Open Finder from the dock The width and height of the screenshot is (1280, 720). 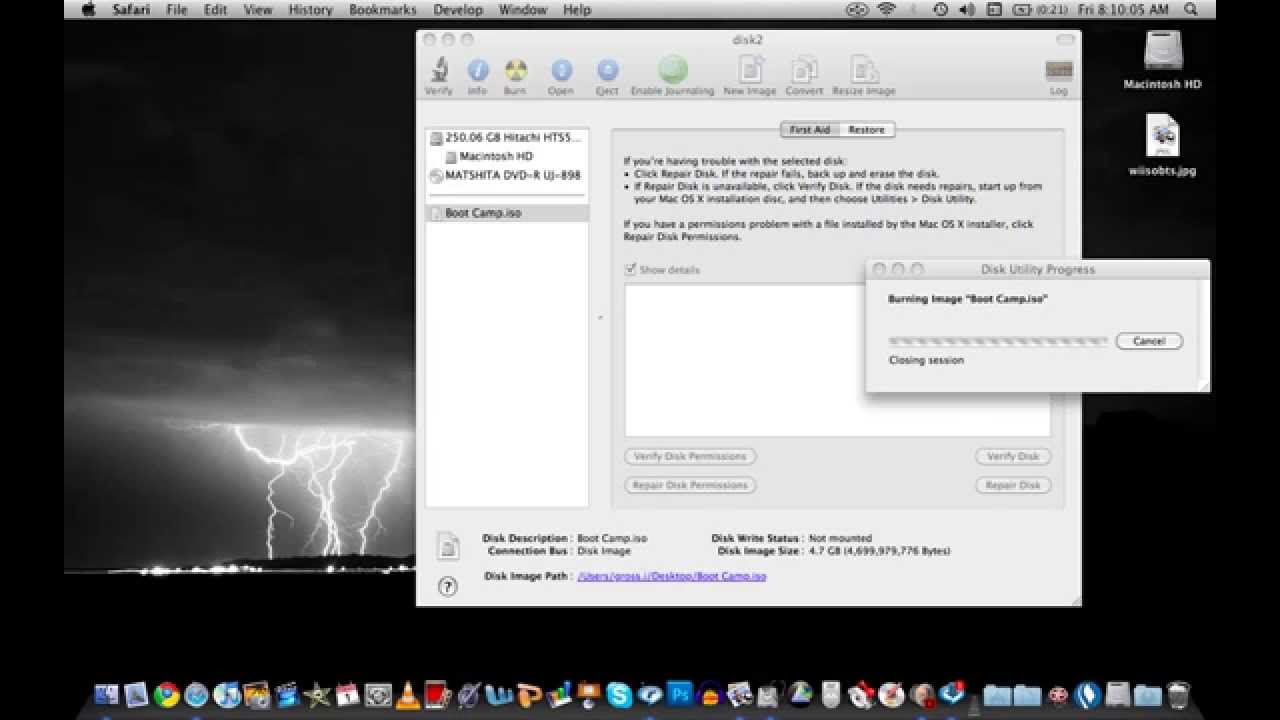[106, 695]
